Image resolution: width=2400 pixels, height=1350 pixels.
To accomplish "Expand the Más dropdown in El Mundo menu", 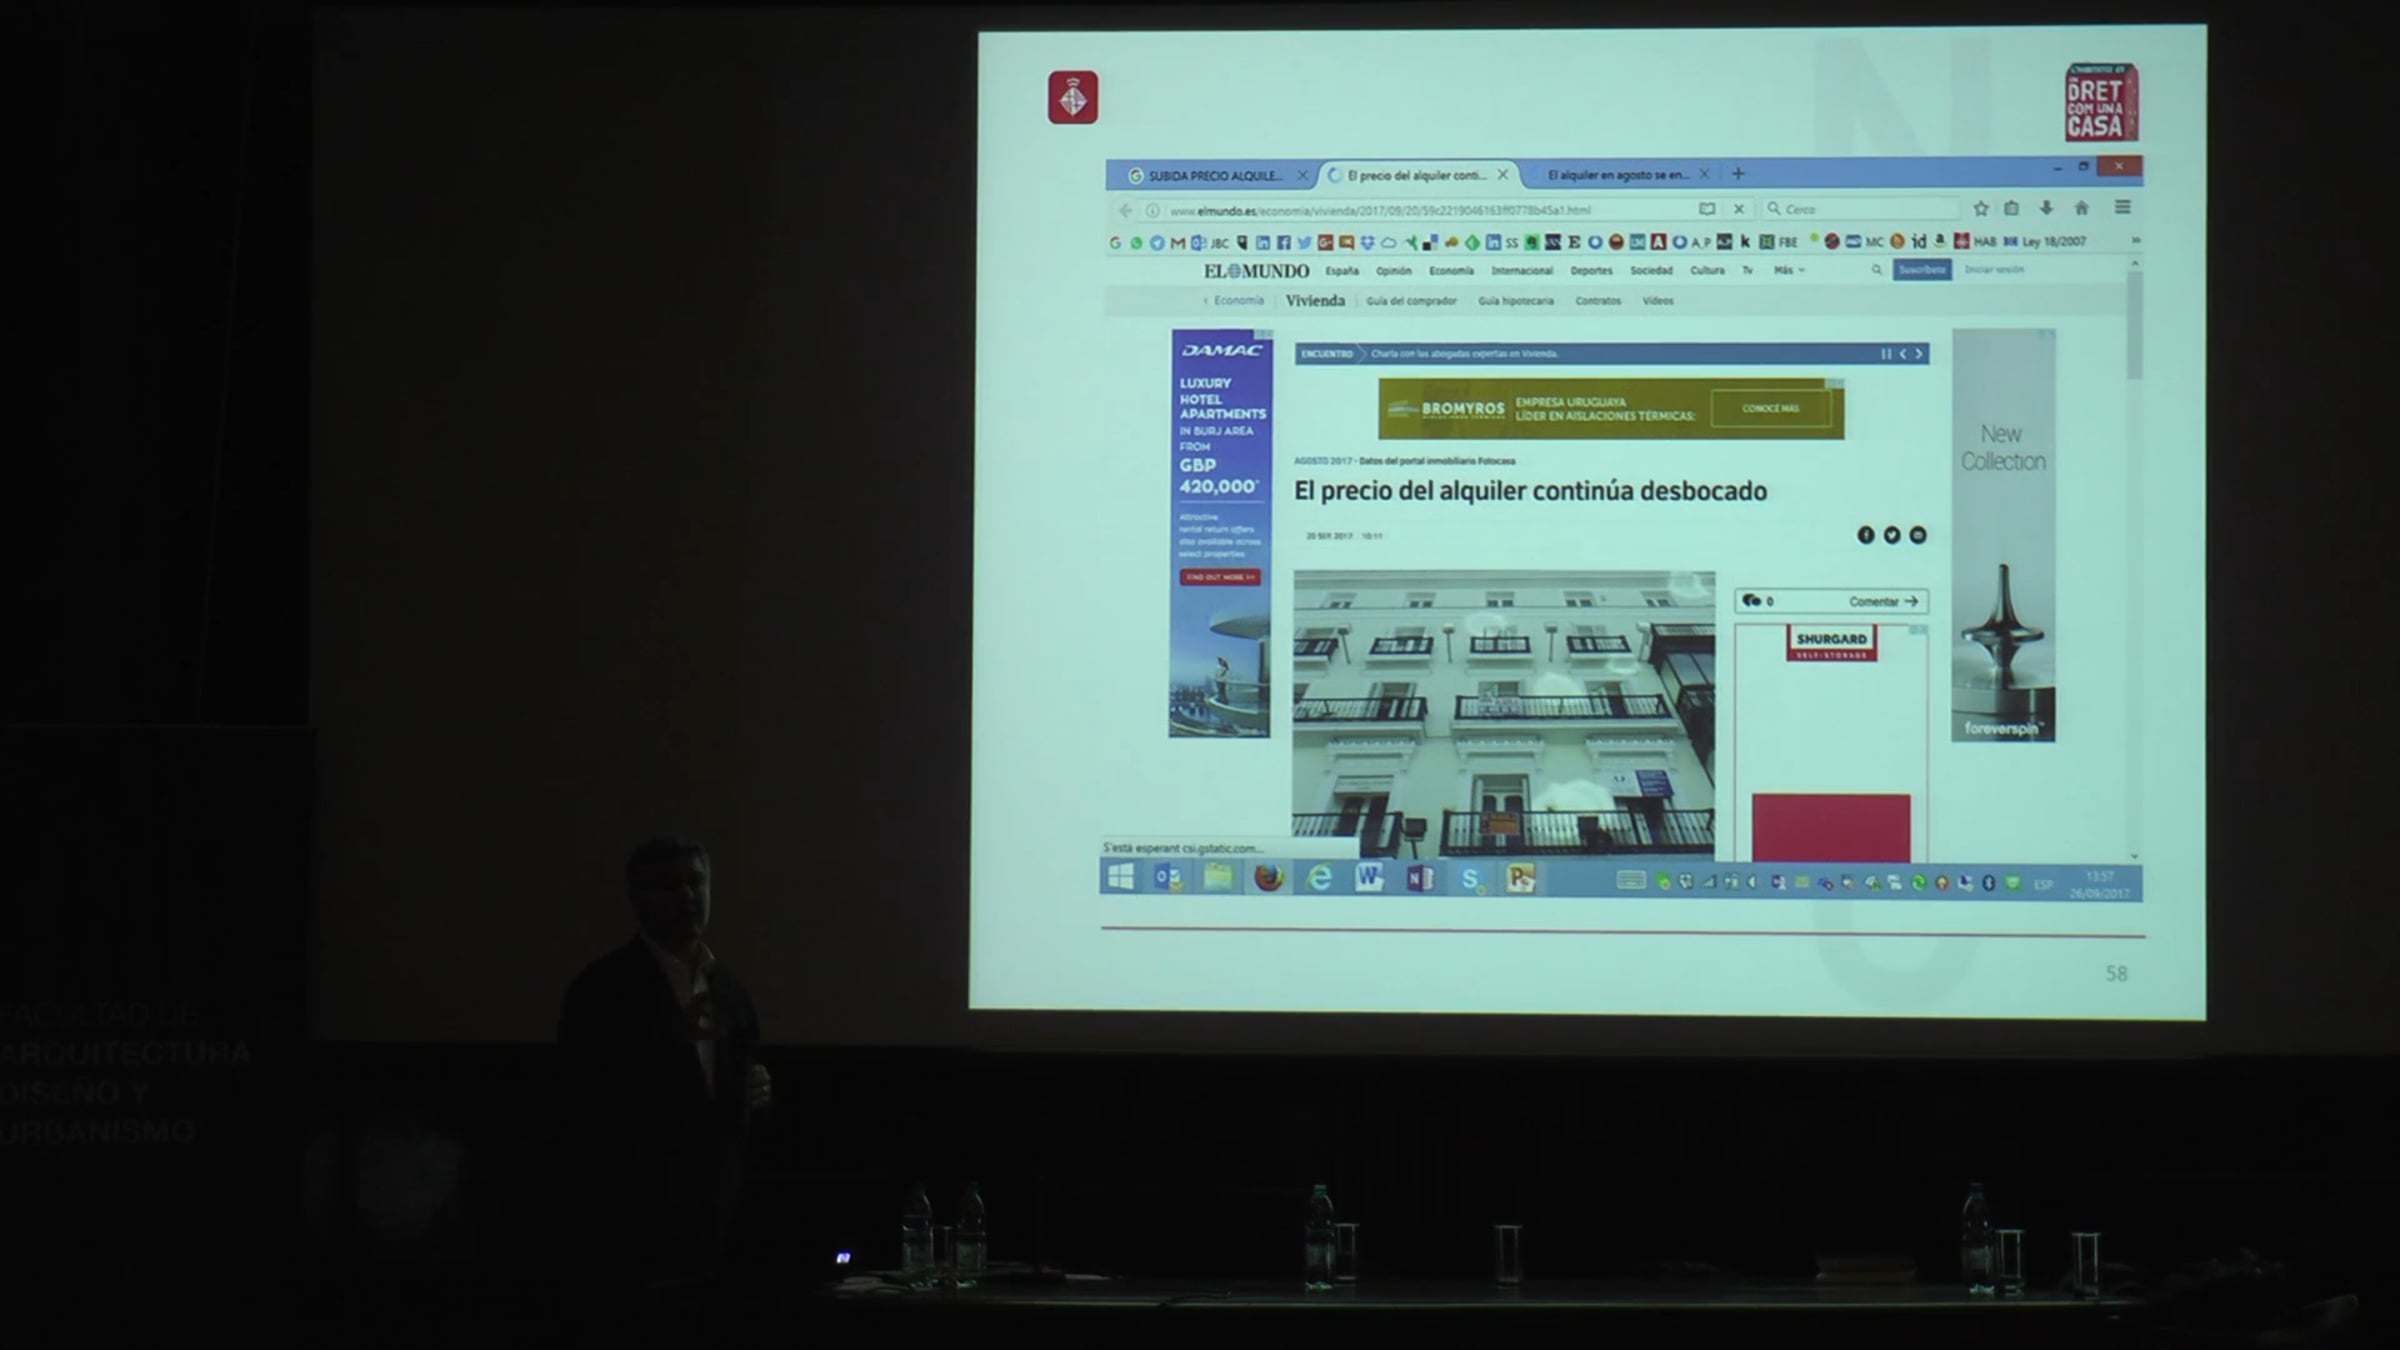I will pos(1788,270).
